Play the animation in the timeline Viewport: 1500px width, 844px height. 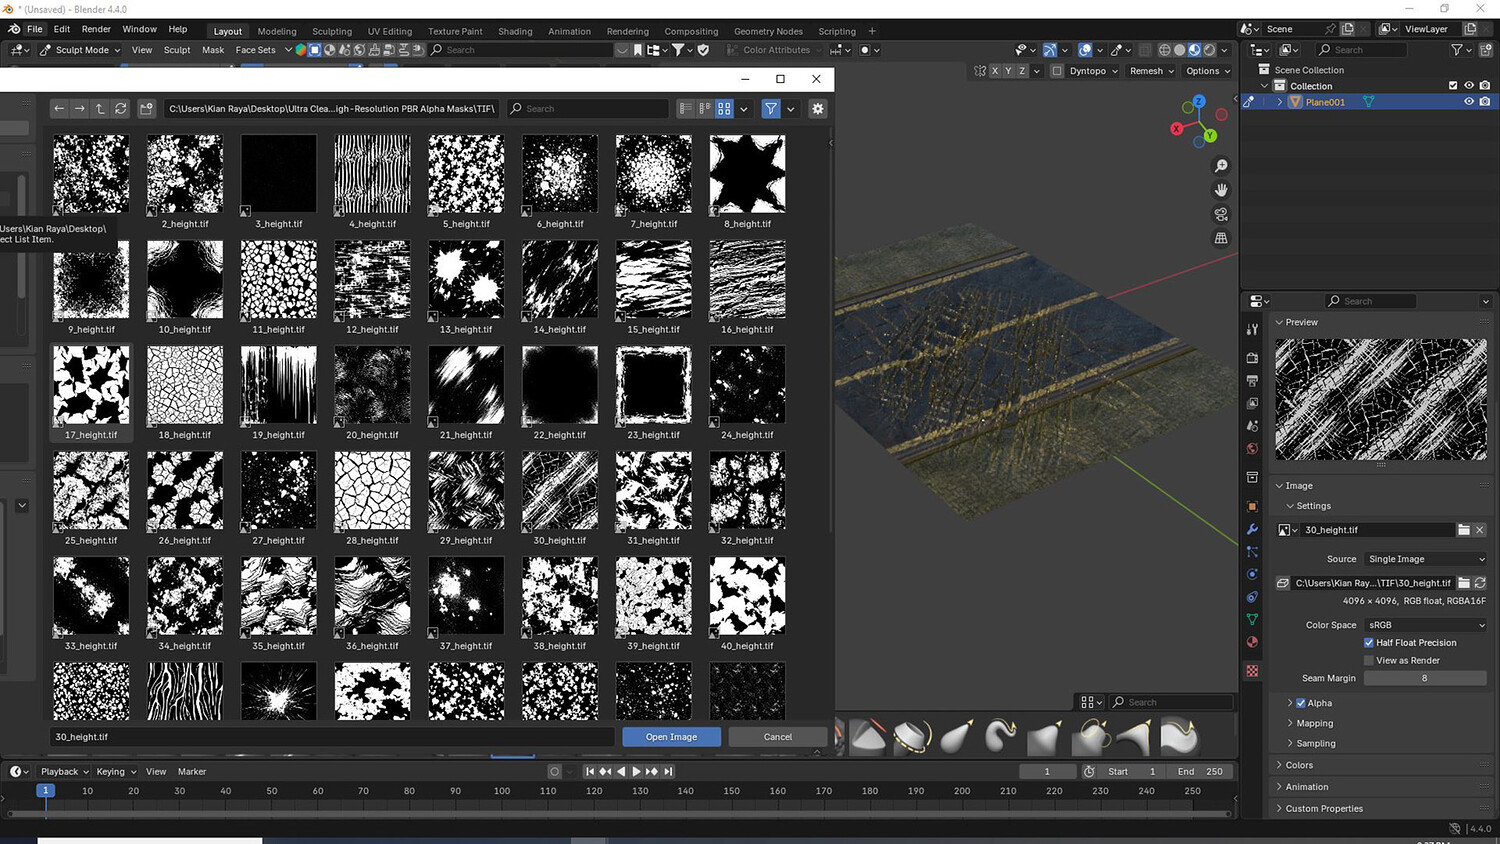pos(636,771)
